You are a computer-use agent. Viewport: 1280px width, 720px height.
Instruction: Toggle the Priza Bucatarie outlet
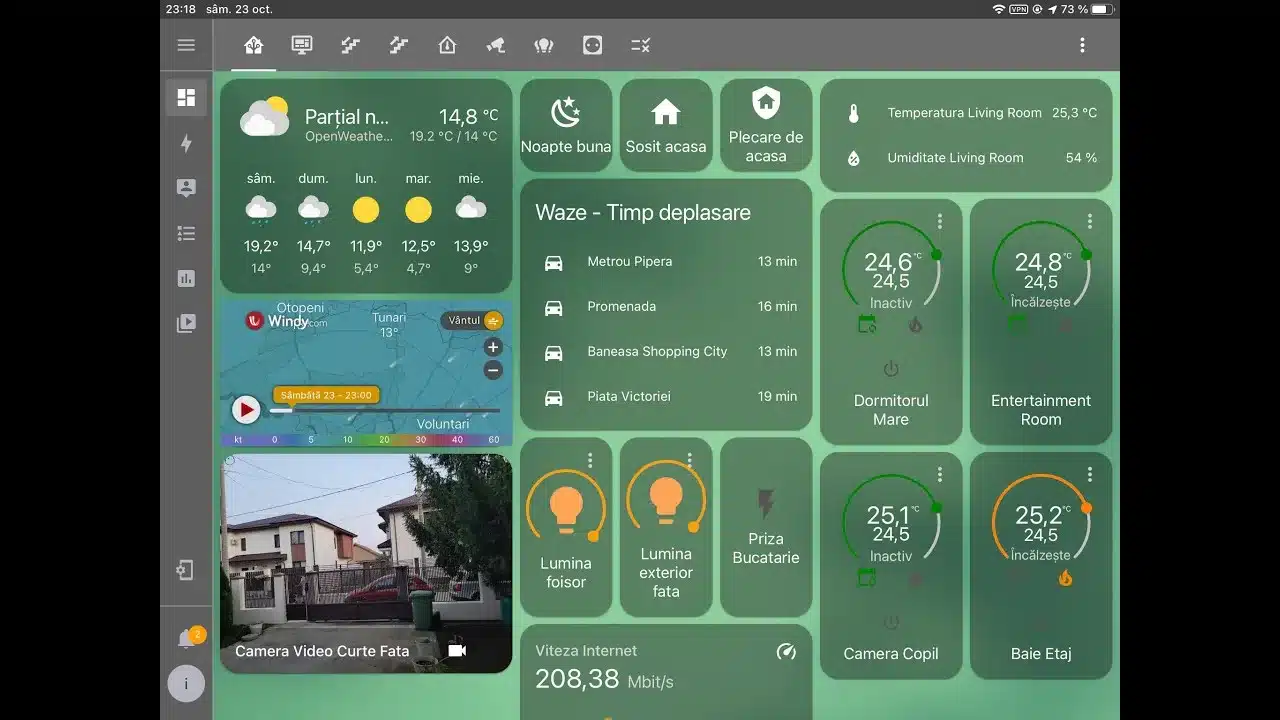click(x=766, y=504)
